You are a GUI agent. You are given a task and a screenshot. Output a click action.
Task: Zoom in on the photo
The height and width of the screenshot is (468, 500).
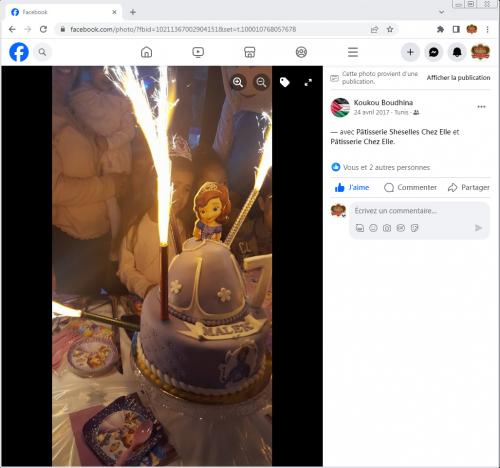click(238, 82)
